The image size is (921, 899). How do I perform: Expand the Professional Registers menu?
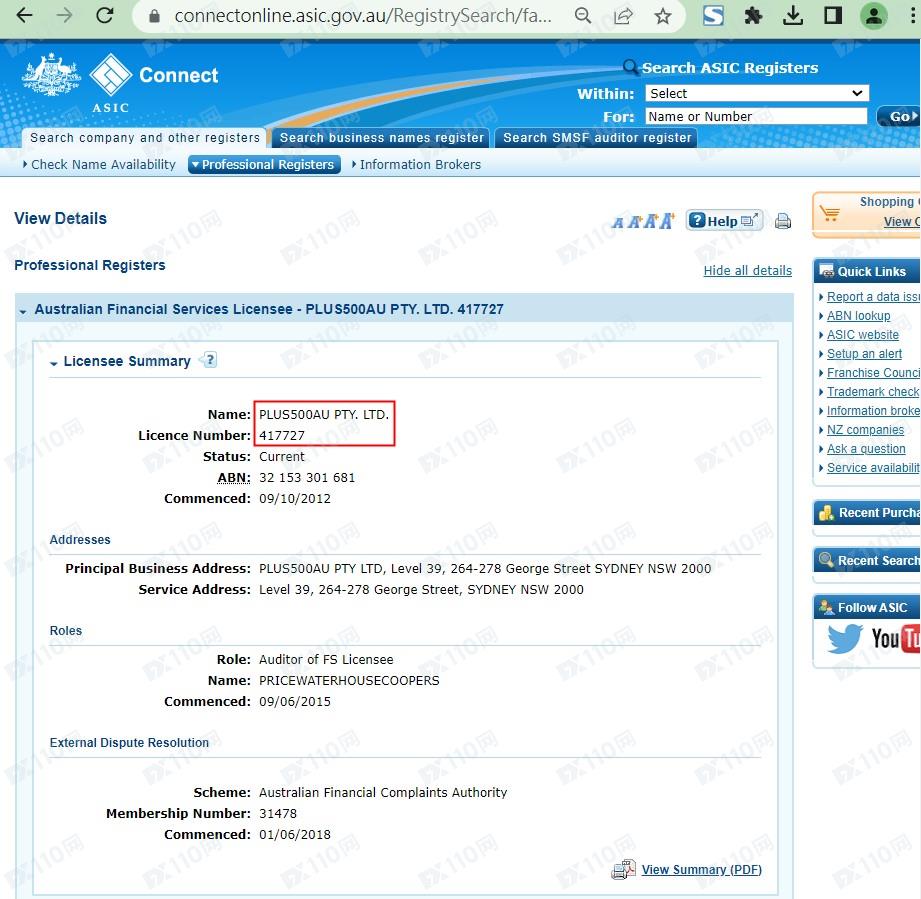pyautogui.click(x=264, y=164)
